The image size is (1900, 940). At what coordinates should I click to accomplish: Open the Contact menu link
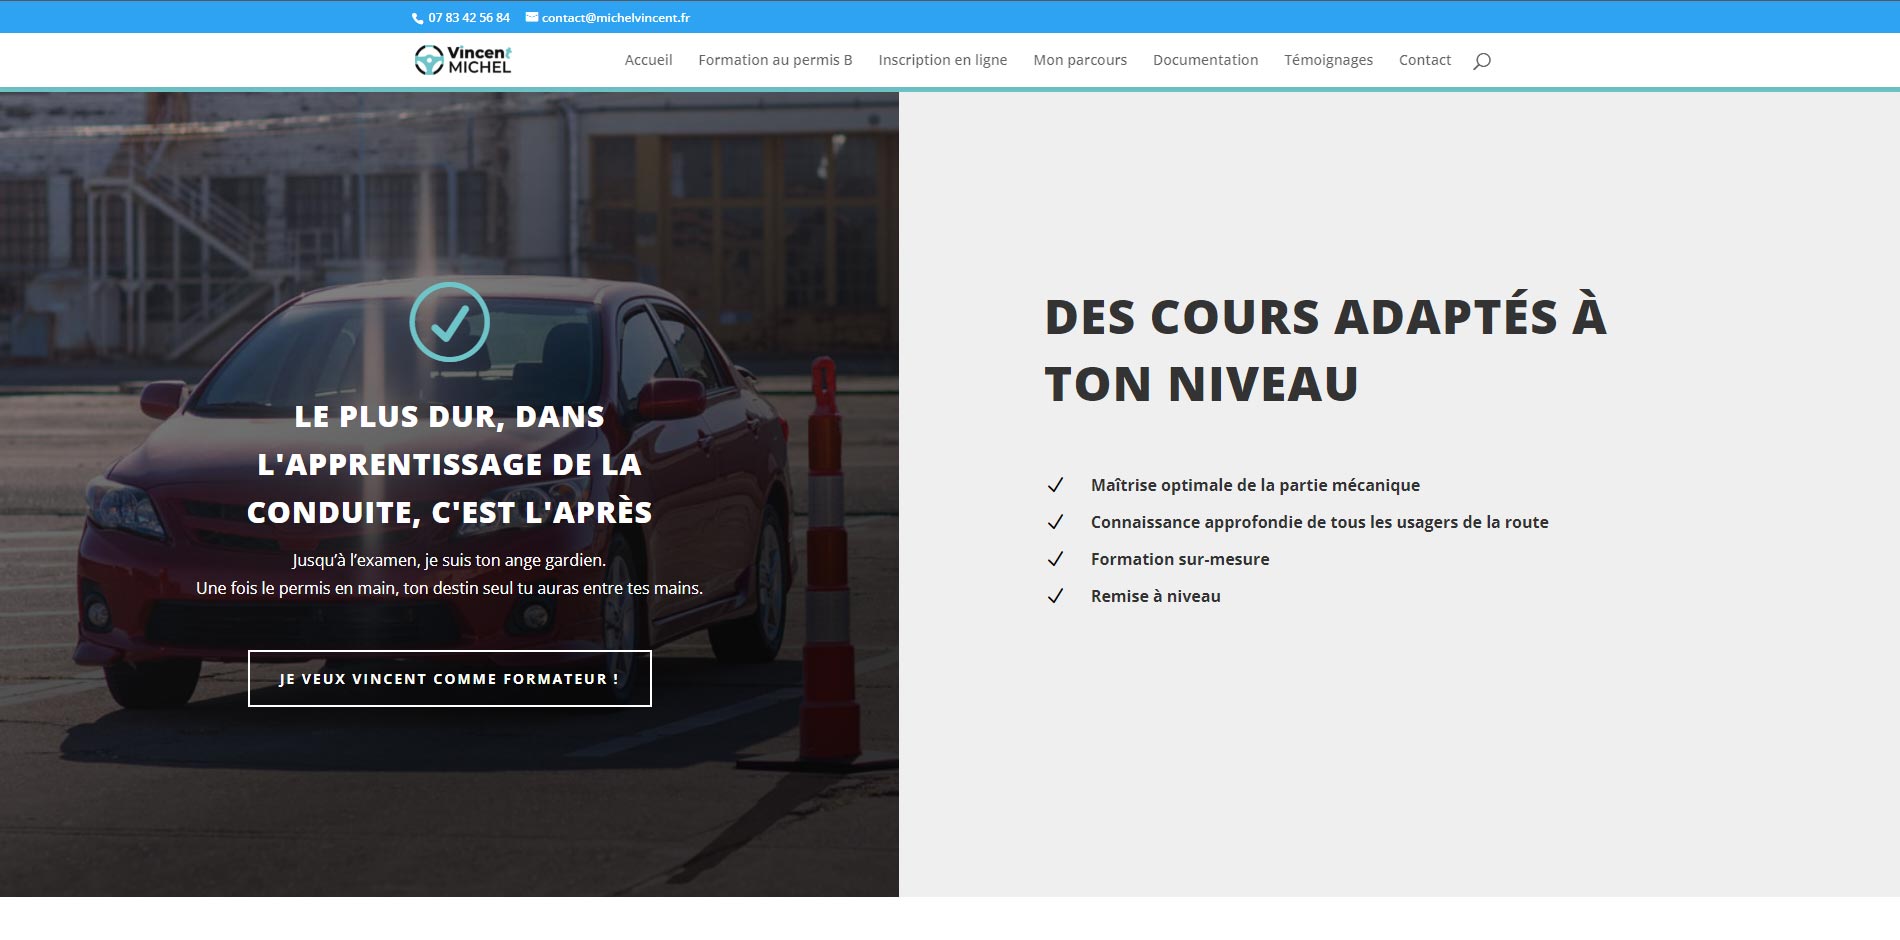[1424, 60]
